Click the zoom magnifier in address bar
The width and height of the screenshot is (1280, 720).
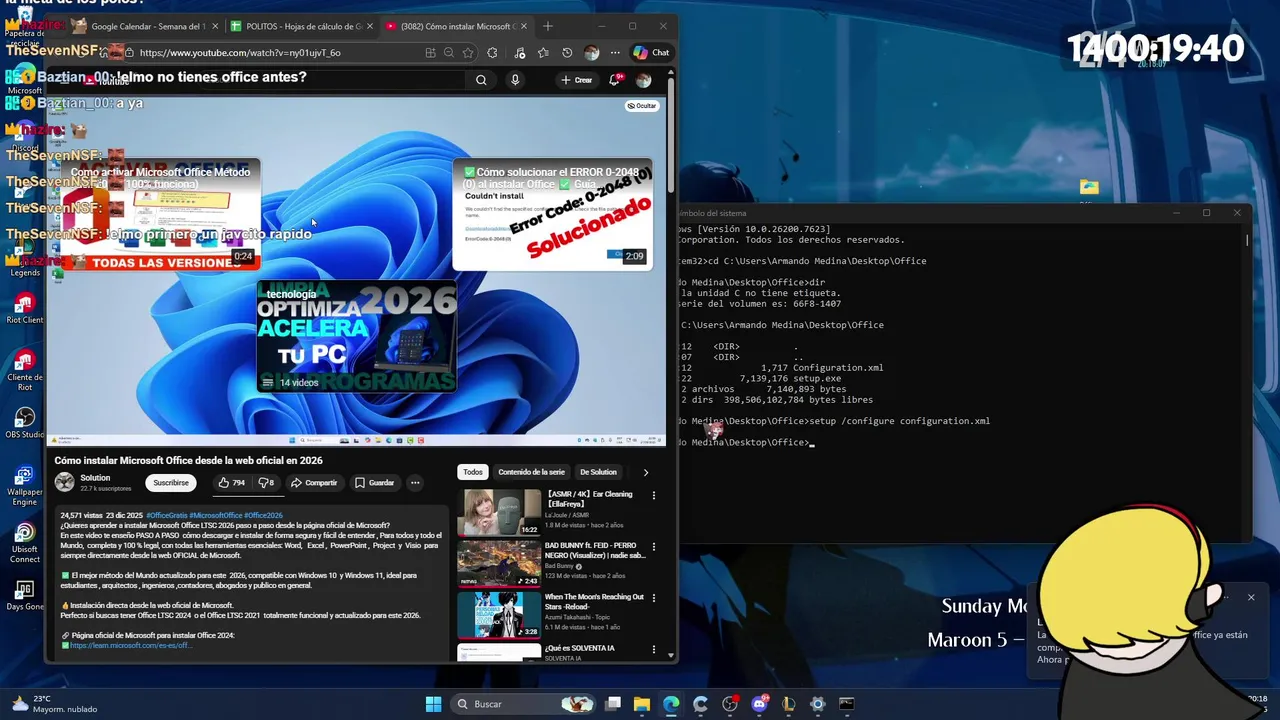[x=449, y=53]
